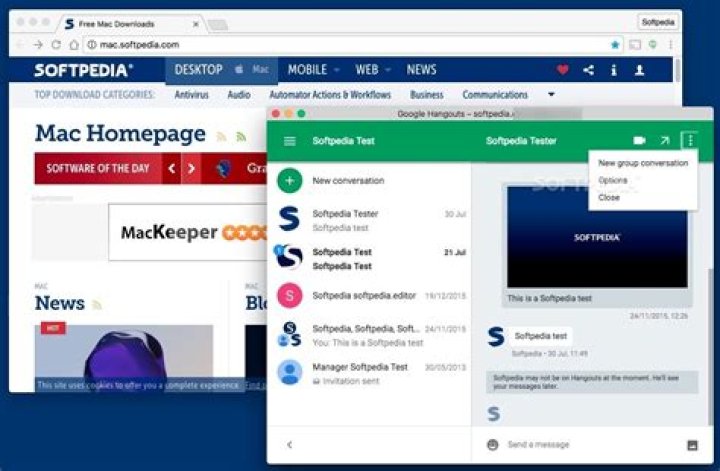Select New group conversation menu item

(x=643, y=163)
